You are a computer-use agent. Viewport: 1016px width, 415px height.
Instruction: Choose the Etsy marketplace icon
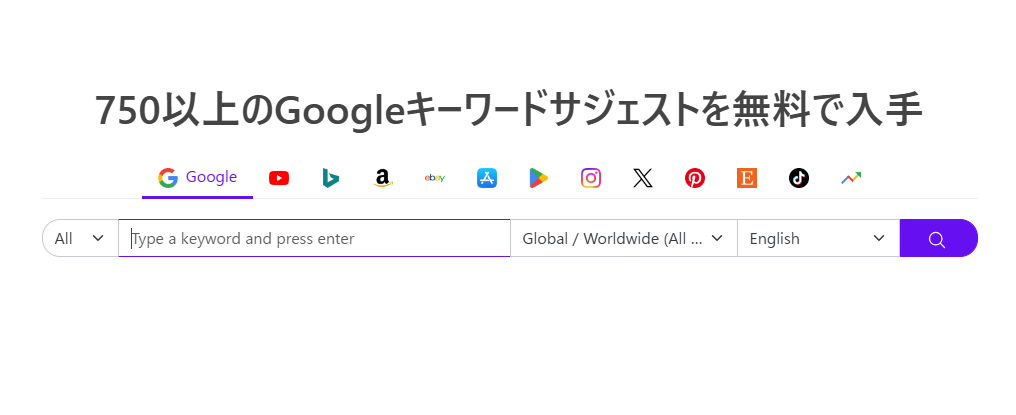[x=747, y=178]
